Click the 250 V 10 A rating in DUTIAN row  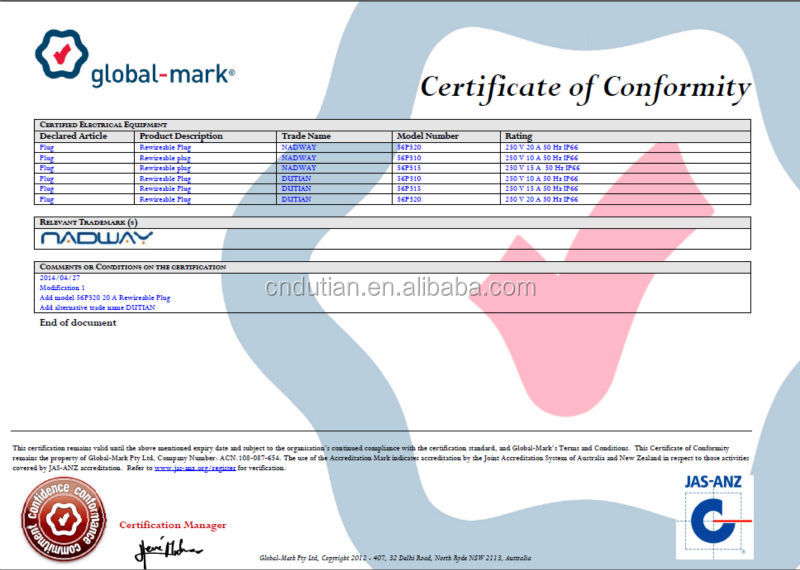click(542, 179)
